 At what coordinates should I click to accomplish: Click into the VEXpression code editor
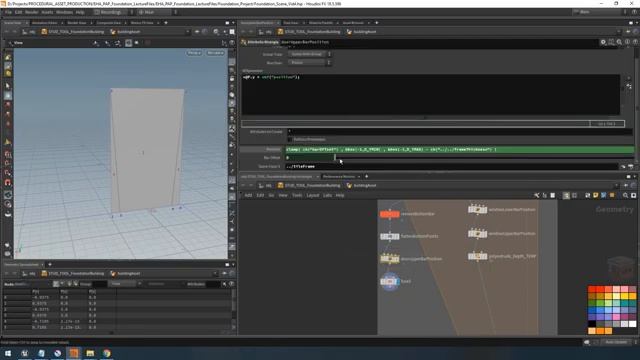coord(431,95)
